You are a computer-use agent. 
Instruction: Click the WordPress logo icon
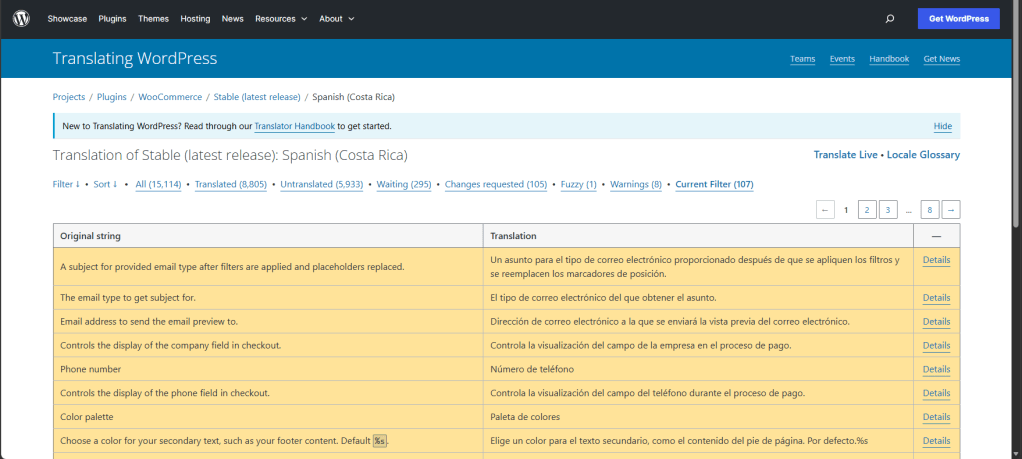click(x=22, y=19)
